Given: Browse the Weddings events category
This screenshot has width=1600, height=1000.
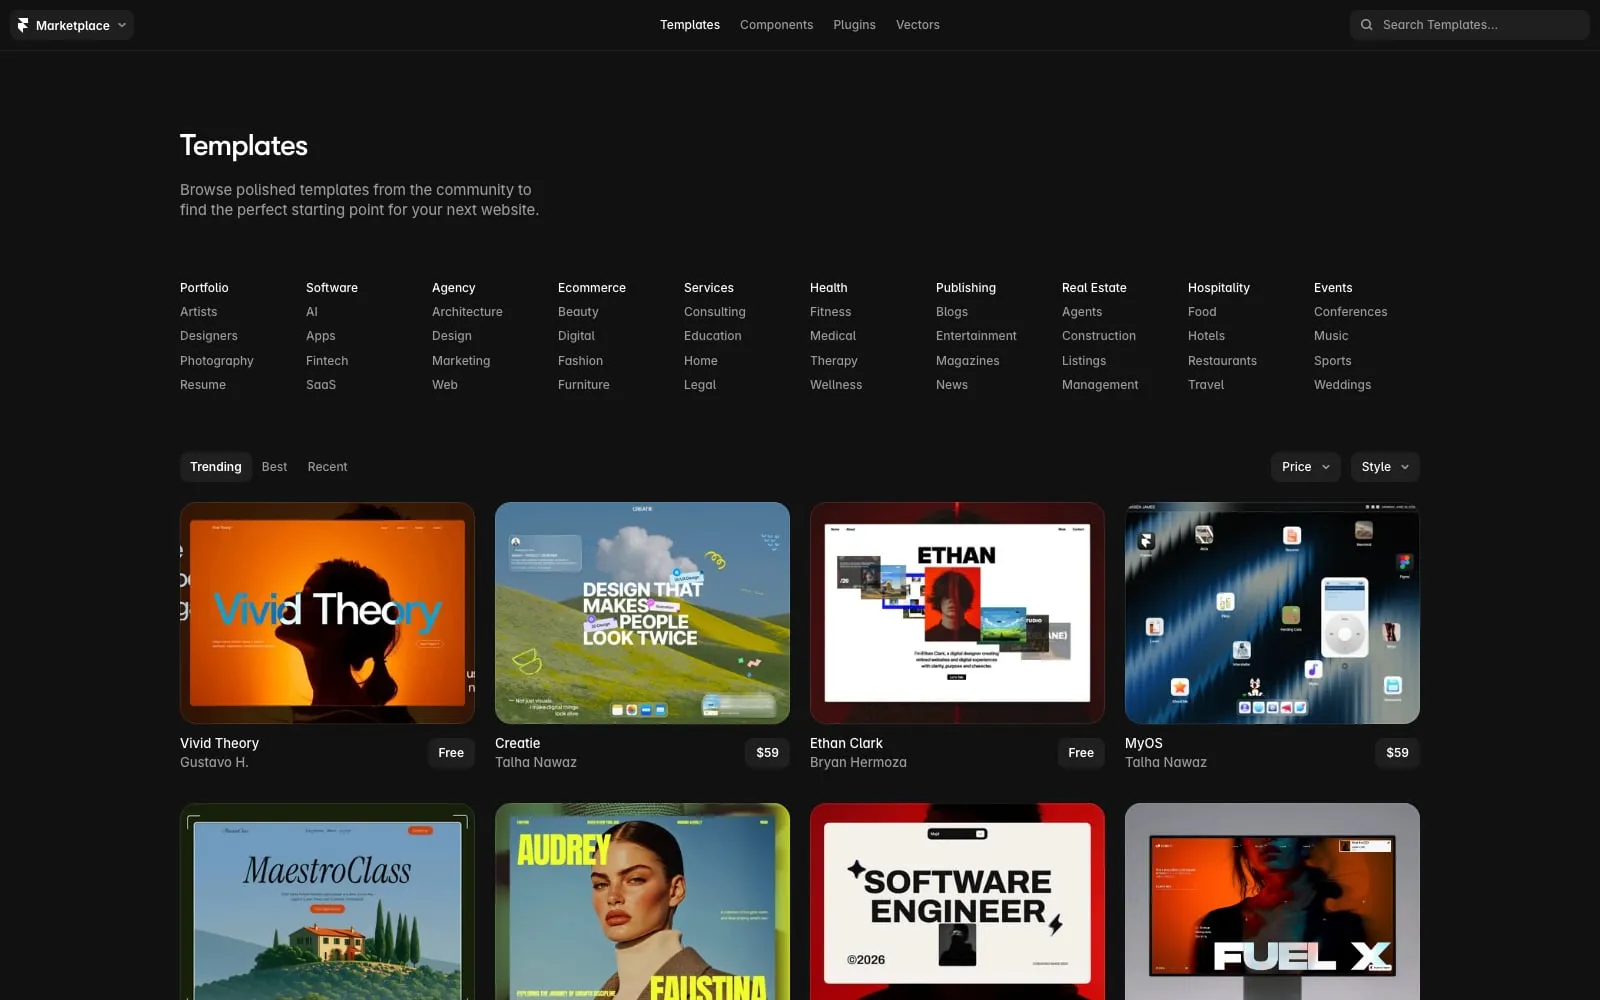Looking at the screenshot, I should coord(1342,385).
